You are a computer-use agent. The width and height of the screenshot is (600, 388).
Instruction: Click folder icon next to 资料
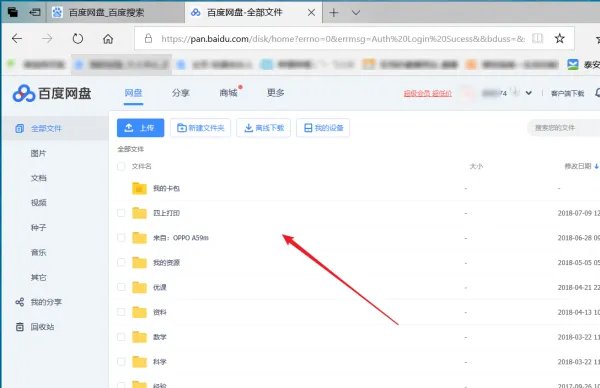pyautogui.click(x=139, y=312)
